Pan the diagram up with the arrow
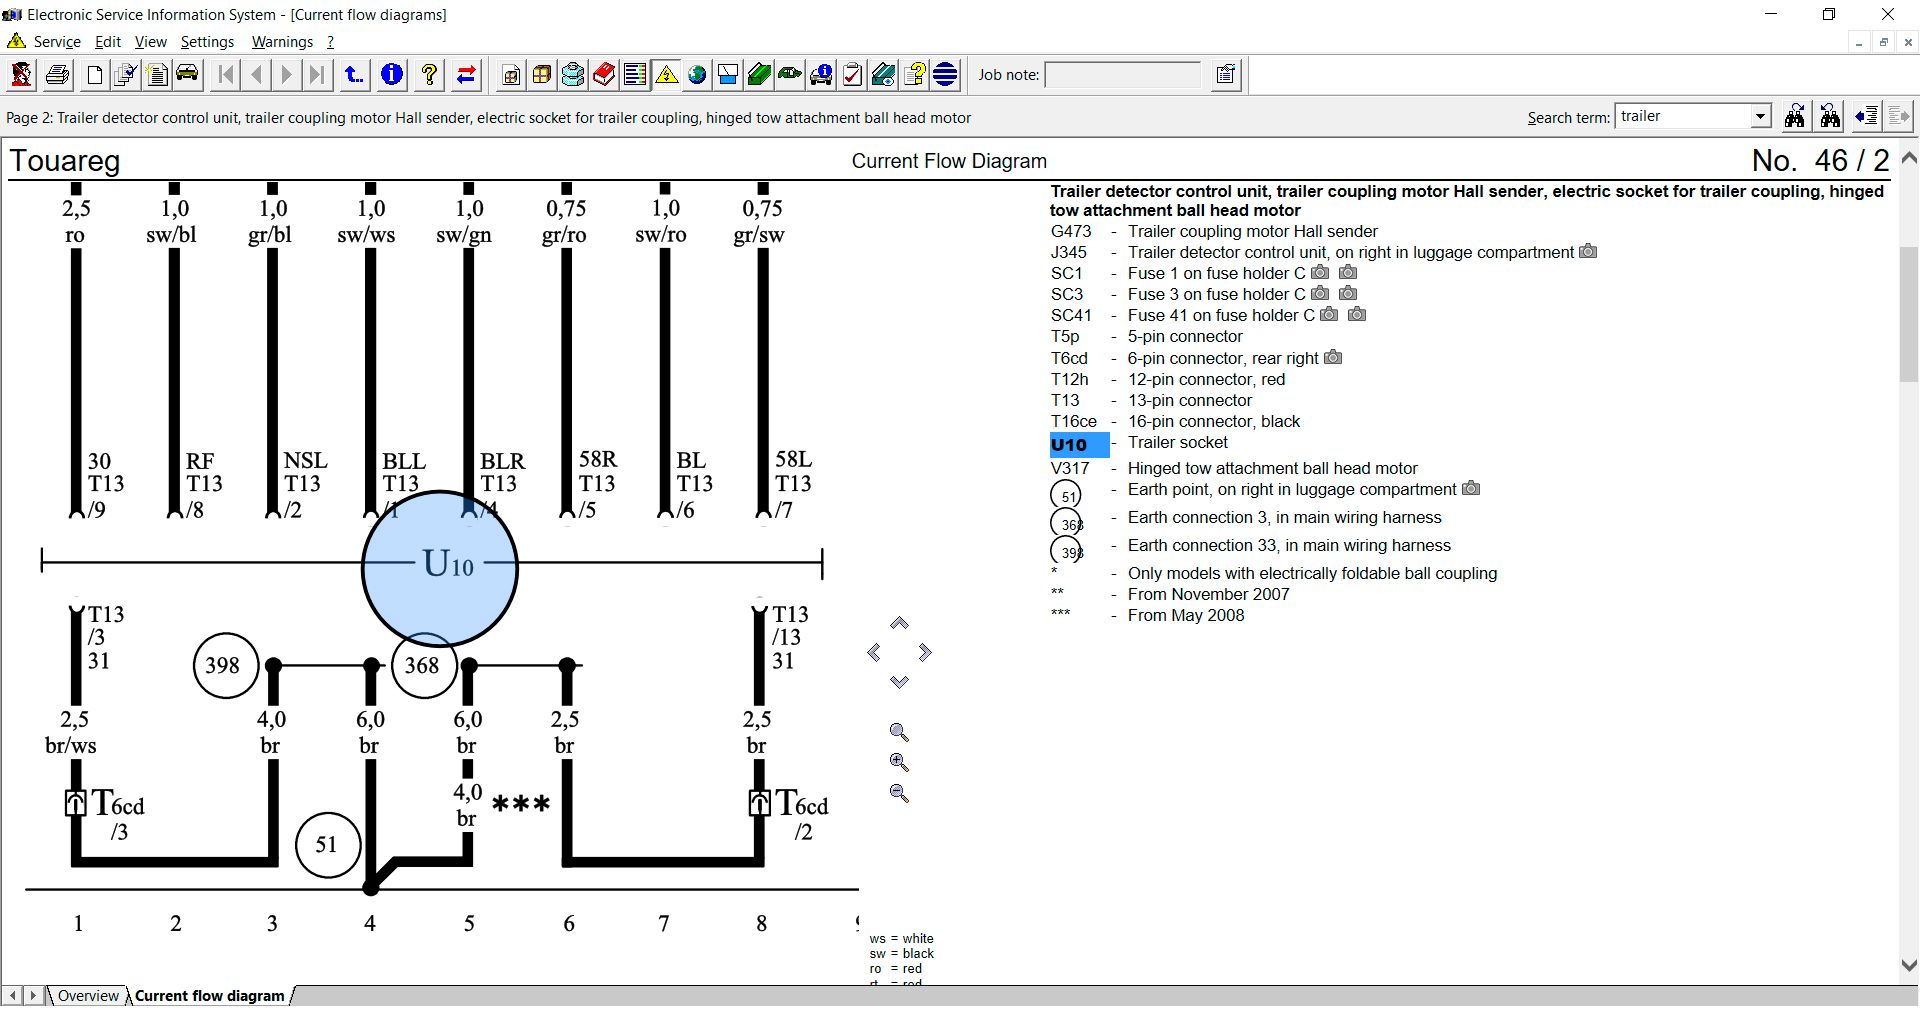 899,623
